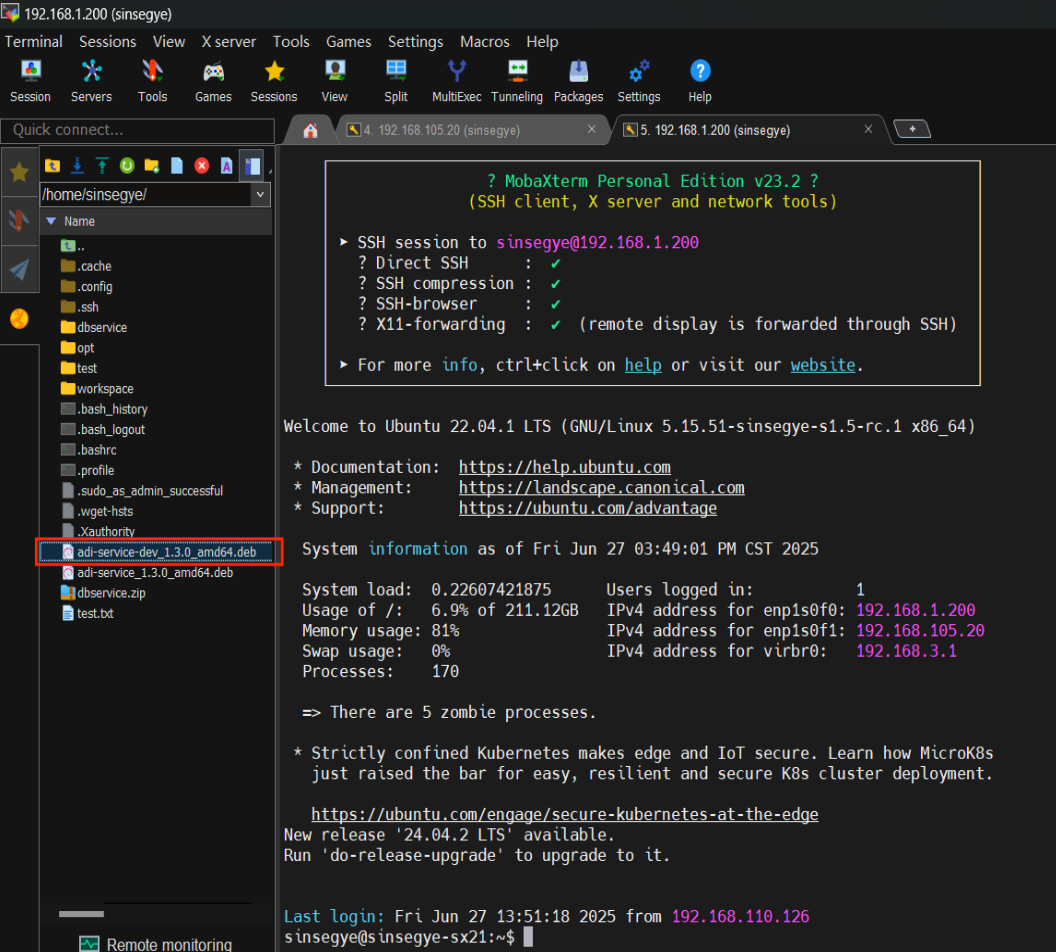Toggle sort order on Name column

[80, 221]
